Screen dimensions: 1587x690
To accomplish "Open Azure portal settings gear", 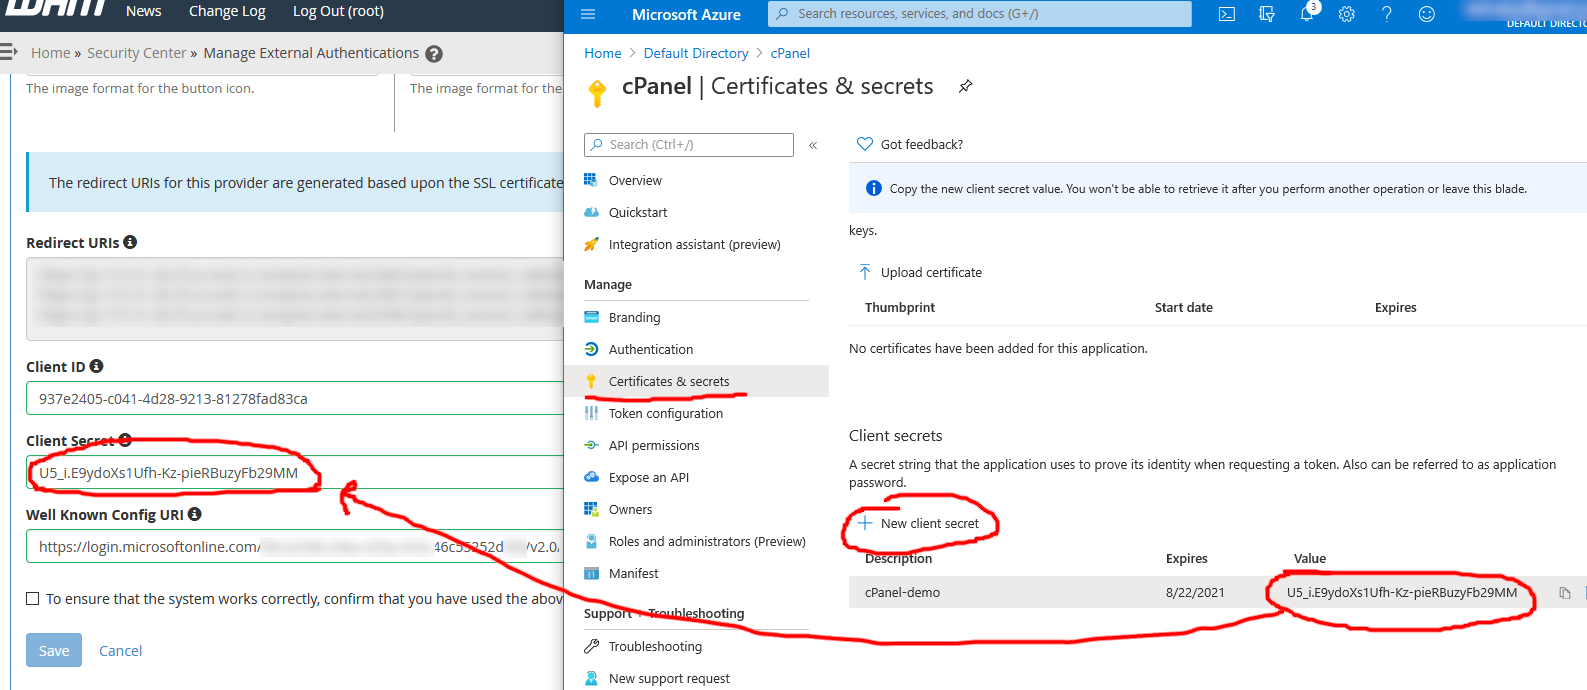I will tap(1347, 14).
